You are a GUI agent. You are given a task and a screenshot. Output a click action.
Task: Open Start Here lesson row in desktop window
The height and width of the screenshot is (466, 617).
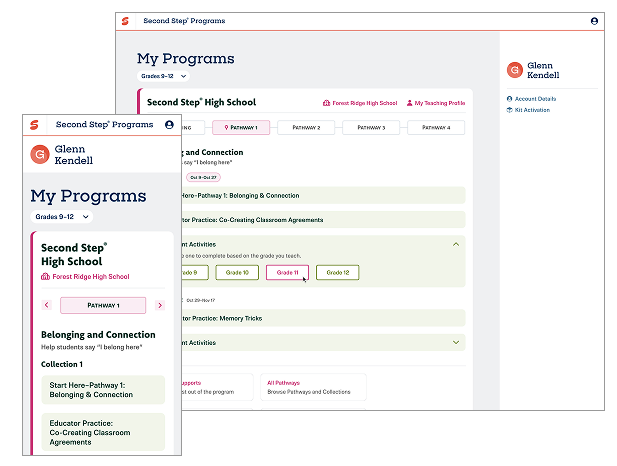323,195
